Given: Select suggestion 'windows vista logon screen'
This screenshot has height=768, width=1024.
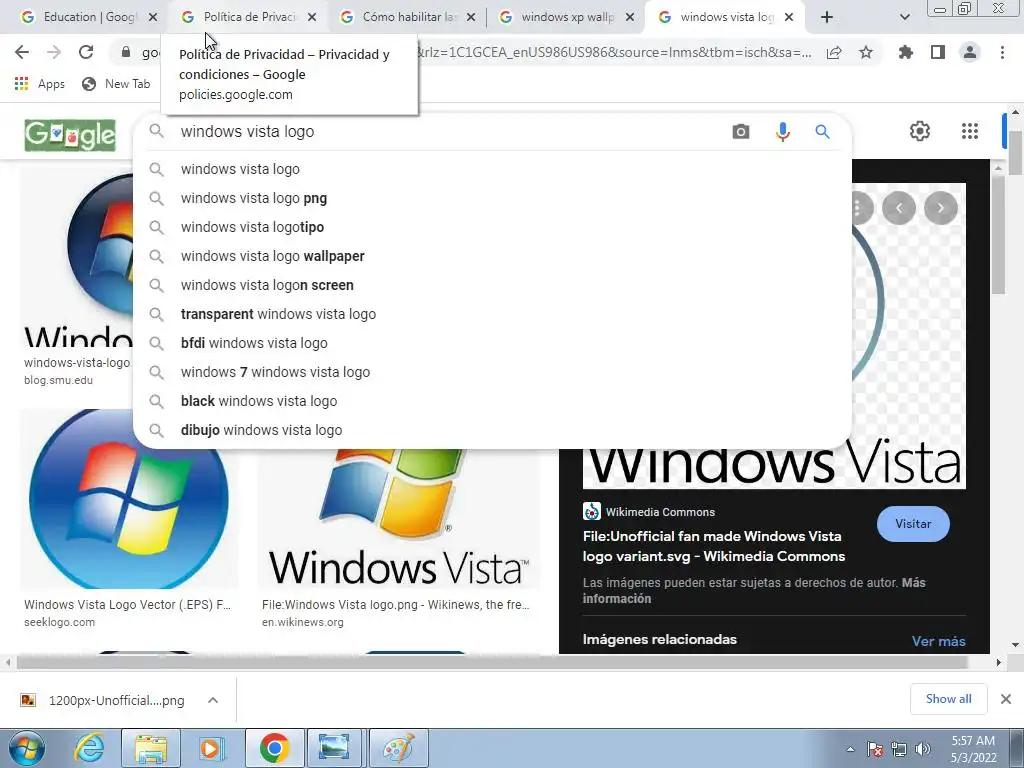Looking at the screenshot, I should [x=492, y=285].
